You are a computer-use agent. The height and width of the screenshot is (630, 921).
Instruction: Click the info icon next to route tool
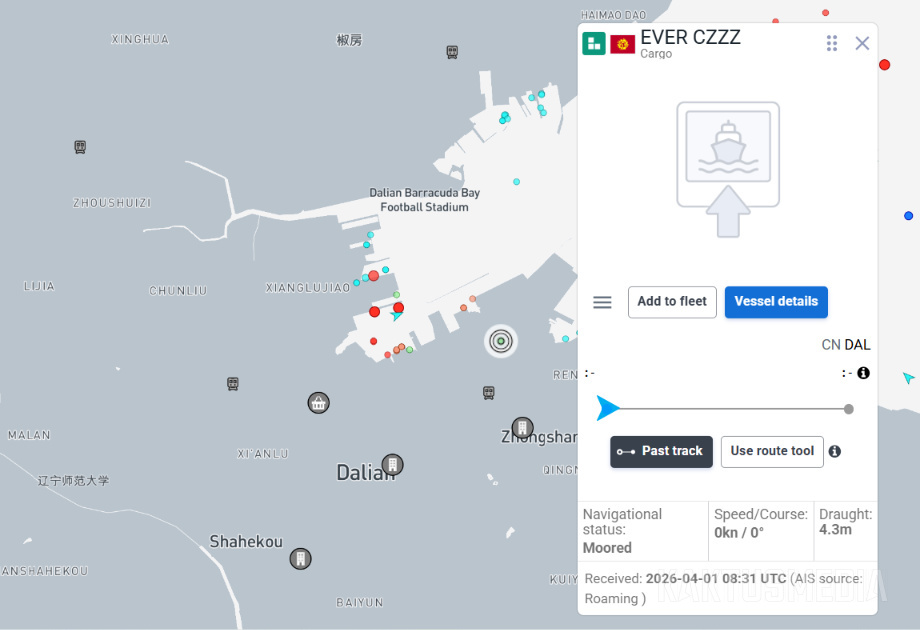(x=835, y=452)
